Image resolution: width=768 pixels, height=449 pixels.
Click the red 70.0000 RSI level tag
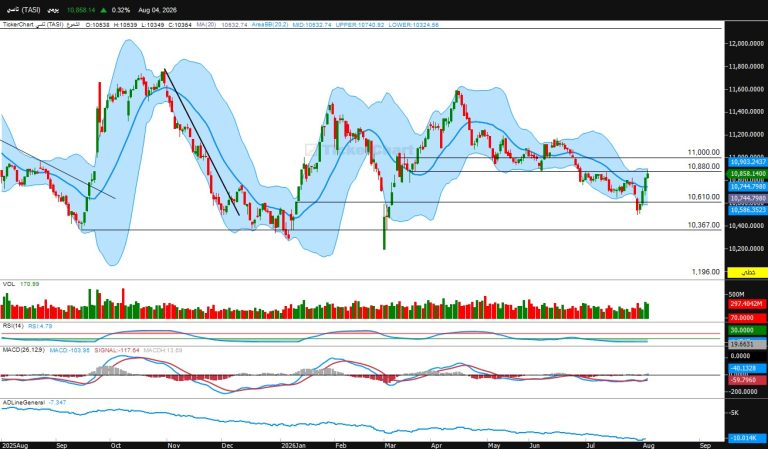coord(747,318)
